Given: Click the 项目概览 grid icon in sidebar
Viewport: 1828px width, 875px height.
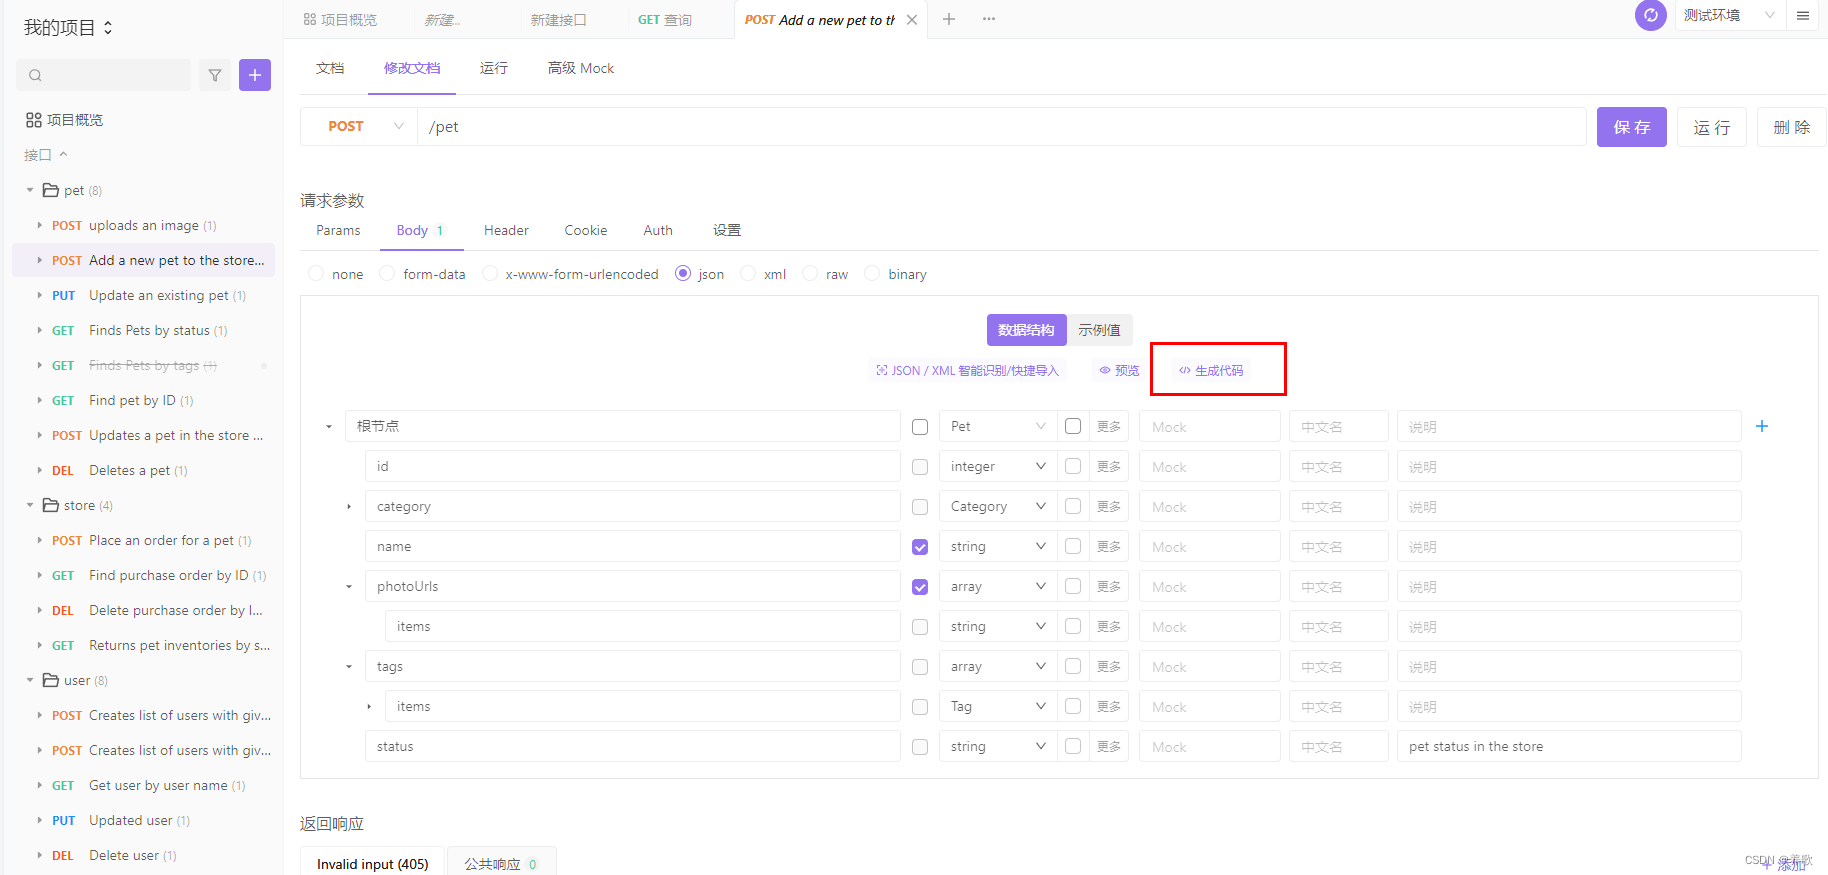Looking at the screenshot, I should coord(34,120).
